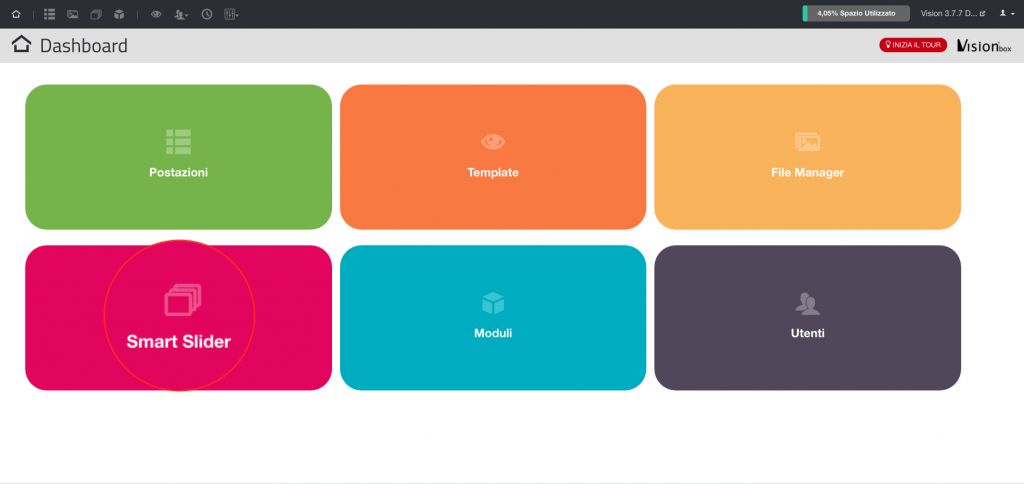Screen dimensions: 1024x484
Task: Open the yellow File Manager tile
Action: pyautogui.click(x=807, y=157)
